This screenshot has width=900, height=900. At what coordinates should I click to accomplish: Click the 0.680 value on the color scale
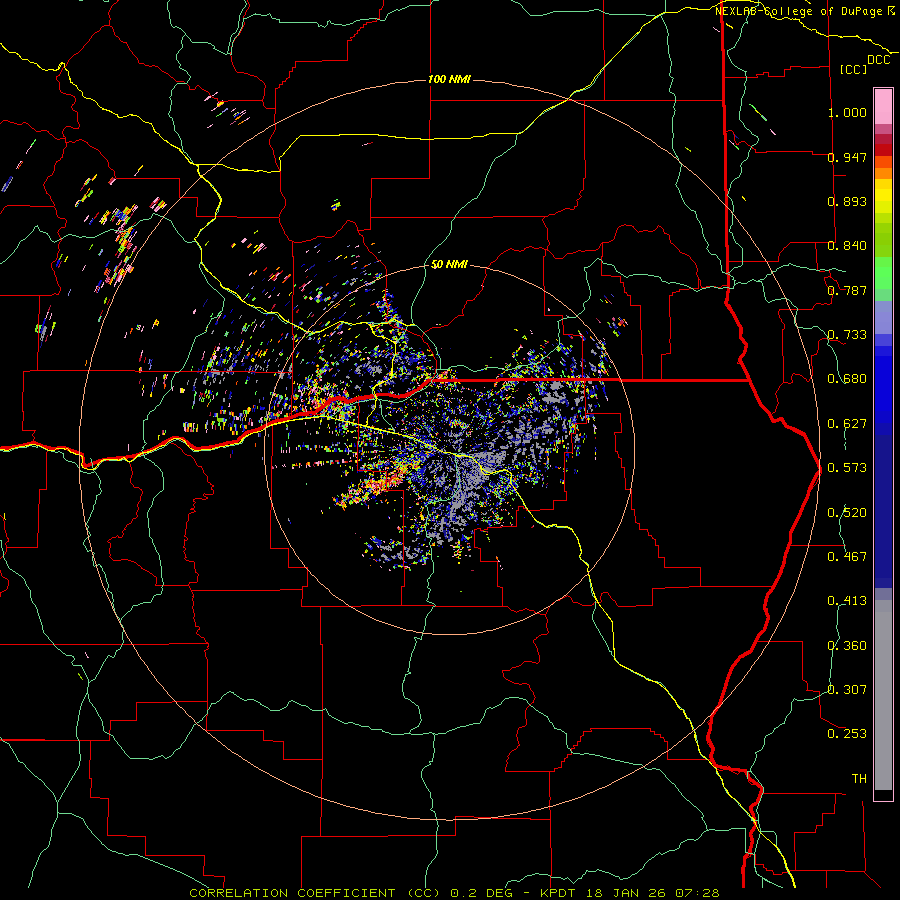pyautogui.click(x=847, y=379)
